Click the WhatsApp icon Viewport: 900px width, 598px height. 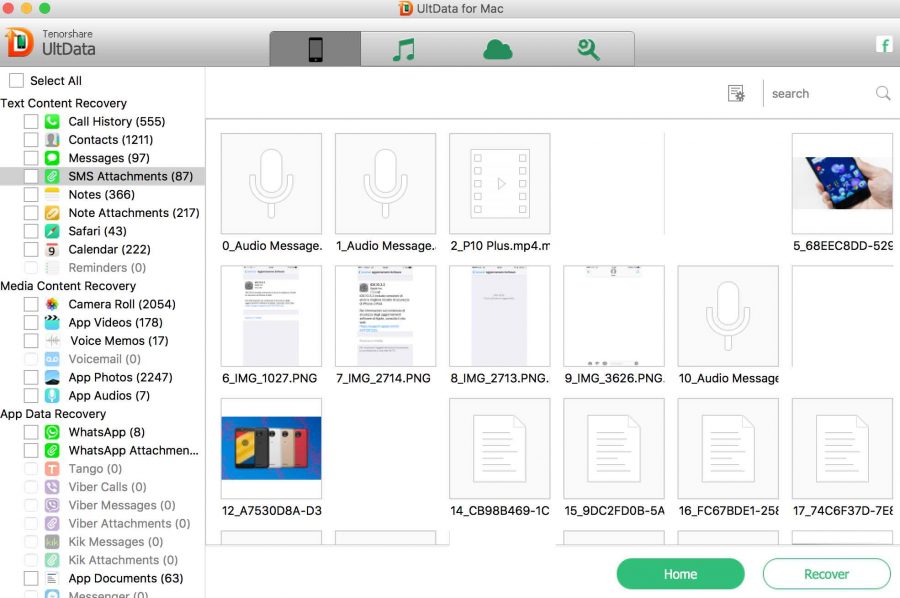pos(52,432)
